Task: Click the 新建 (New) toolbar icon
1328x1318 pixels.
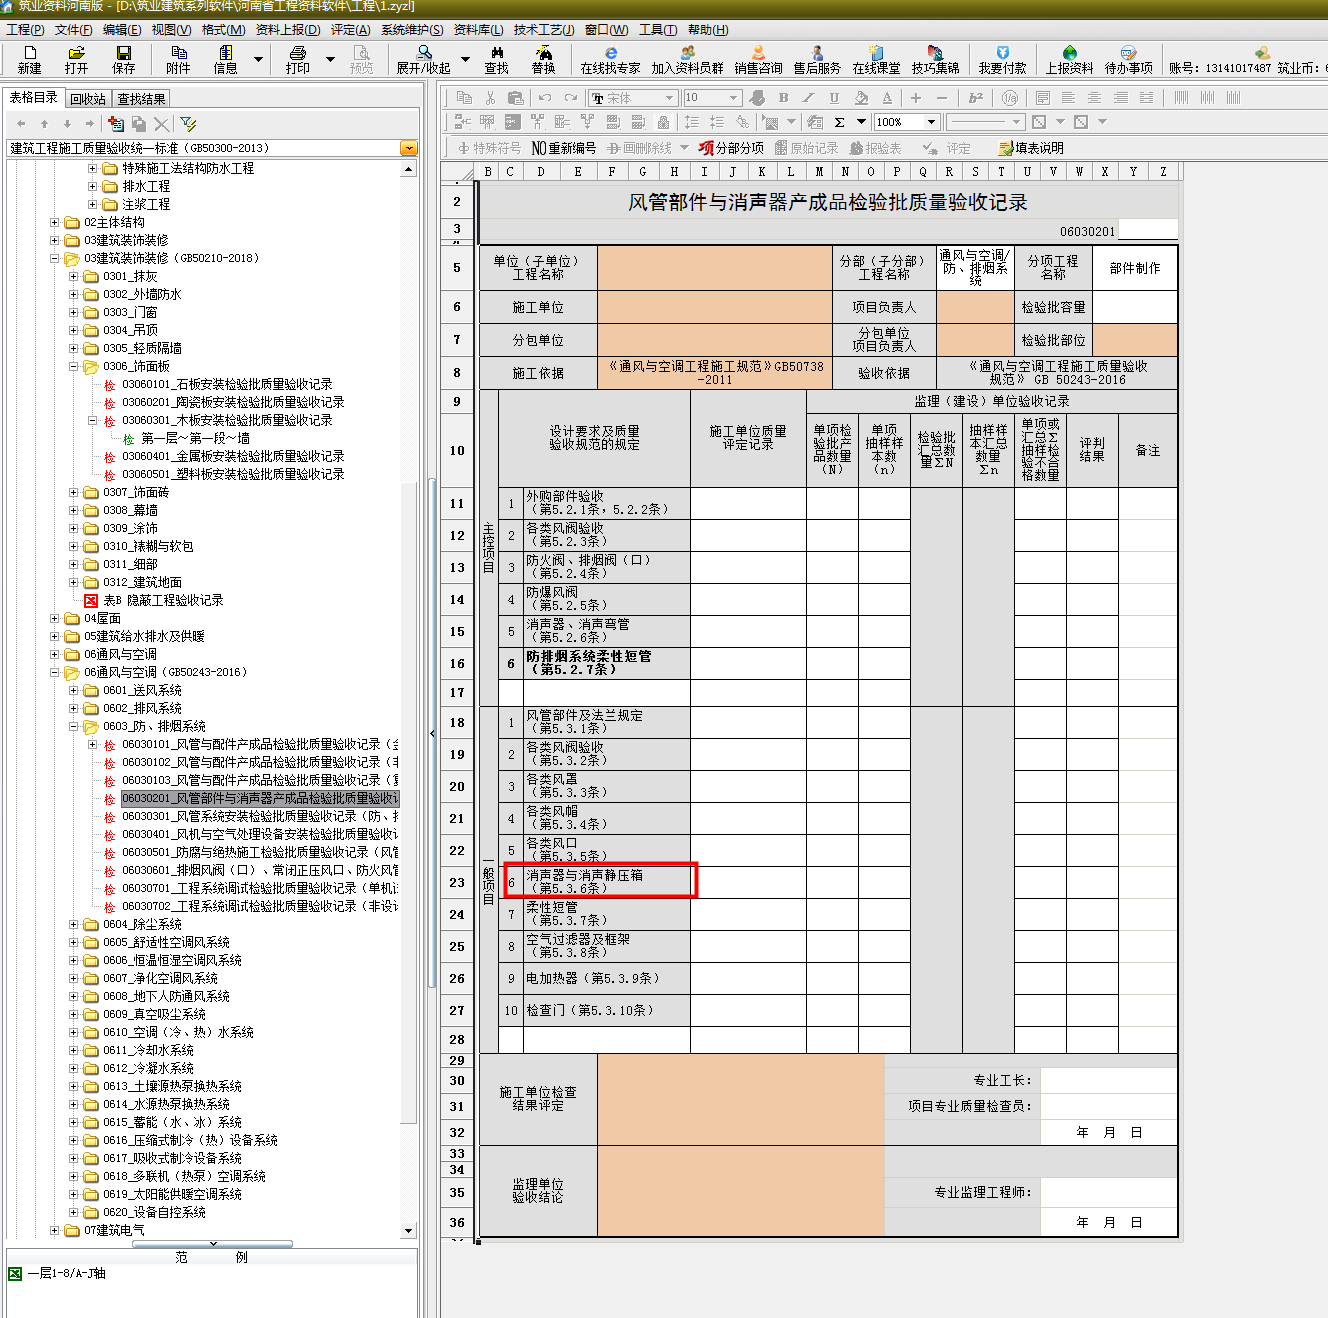Action: pos(29,59)
